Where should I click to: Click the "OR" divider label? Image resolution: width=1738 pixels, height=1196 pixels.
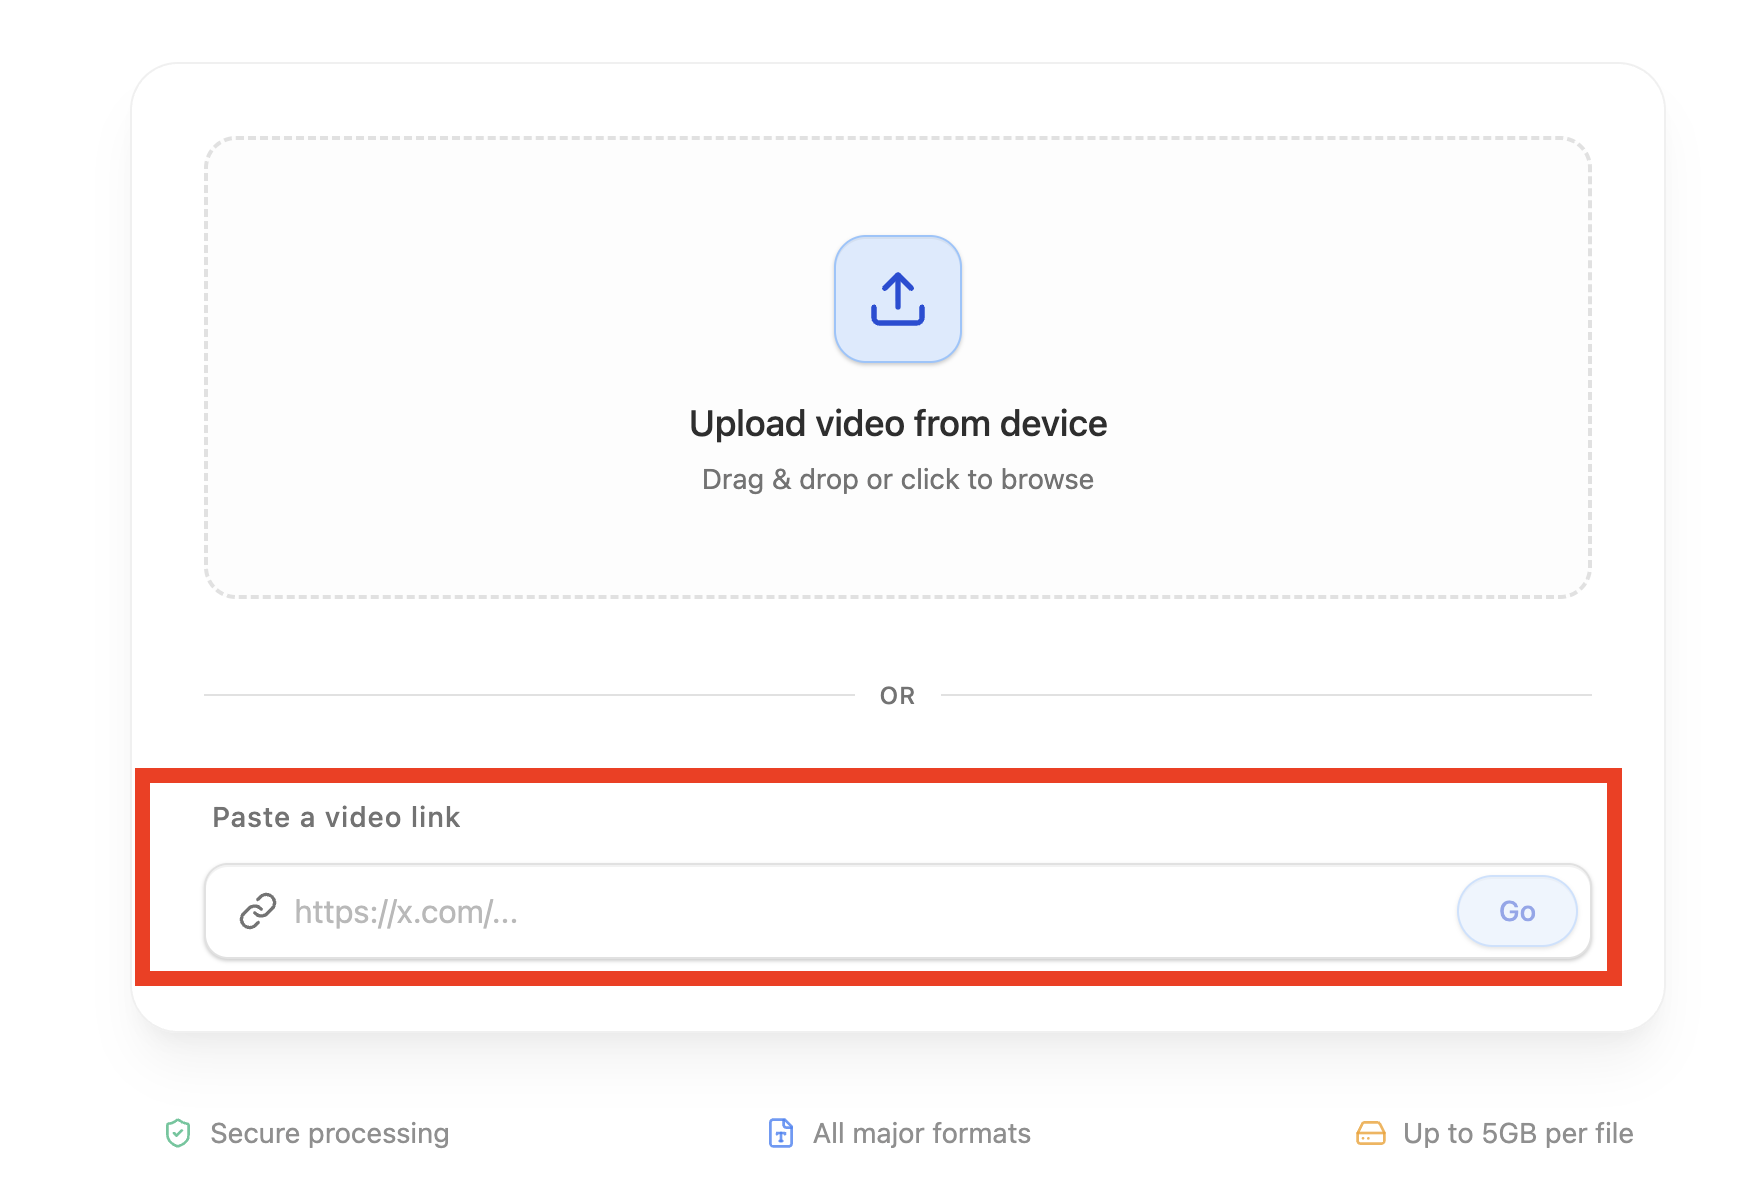(897, 696)
